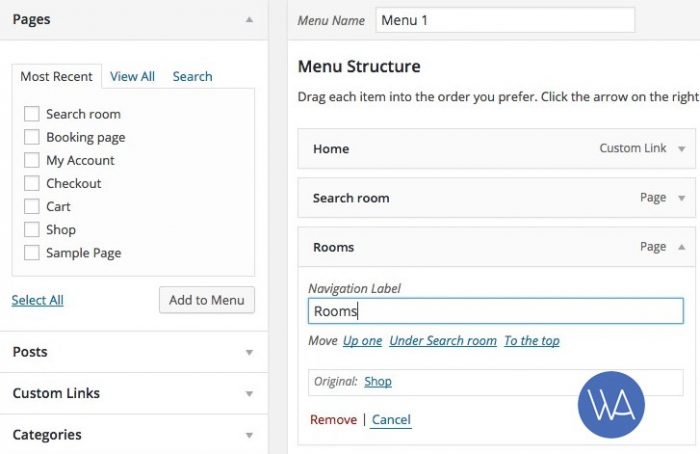Click the blue WA logo badge
This screenshot has height=454, width=700.
[x=611, y=404]
